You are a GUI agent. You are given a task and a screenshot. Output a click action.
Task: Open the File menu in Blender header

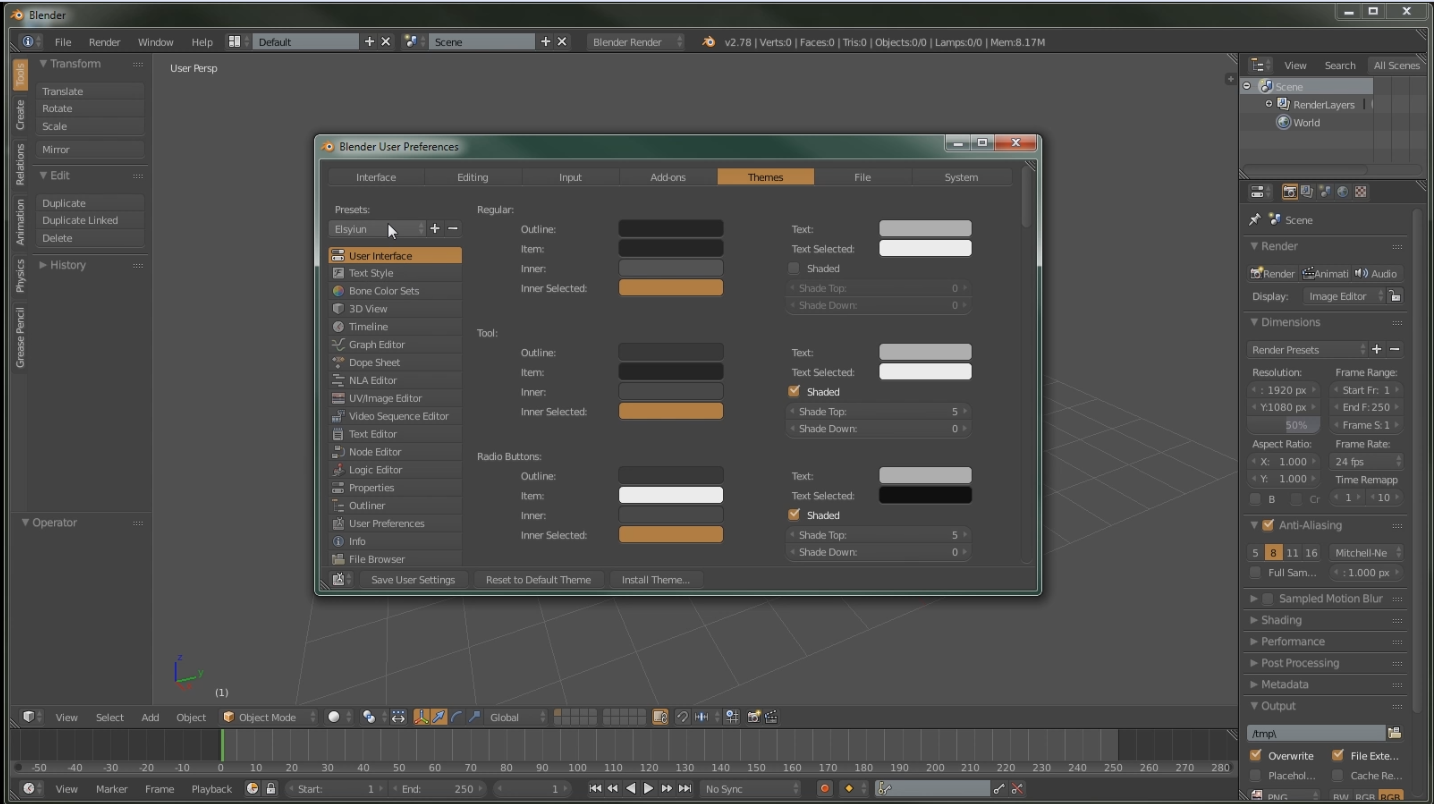pos(63,42)
